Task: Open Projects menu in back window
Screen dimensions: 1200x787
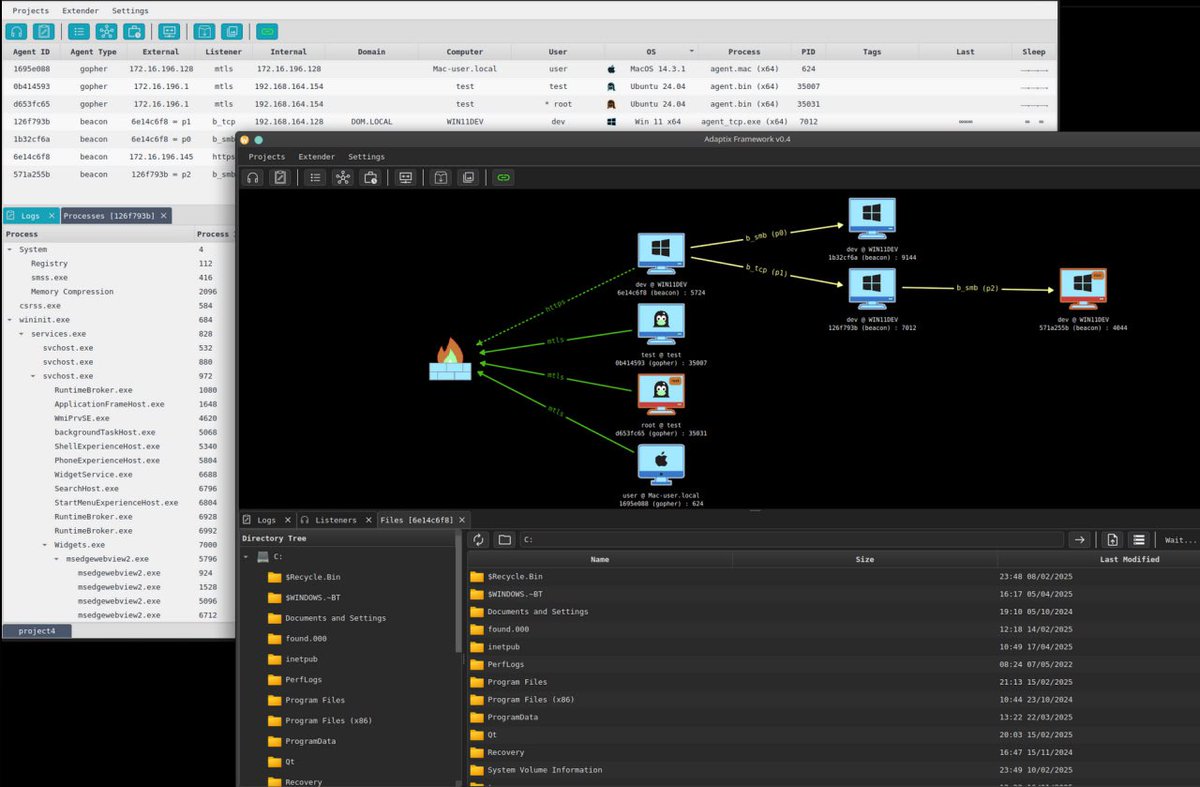Action: click(30, 11)
